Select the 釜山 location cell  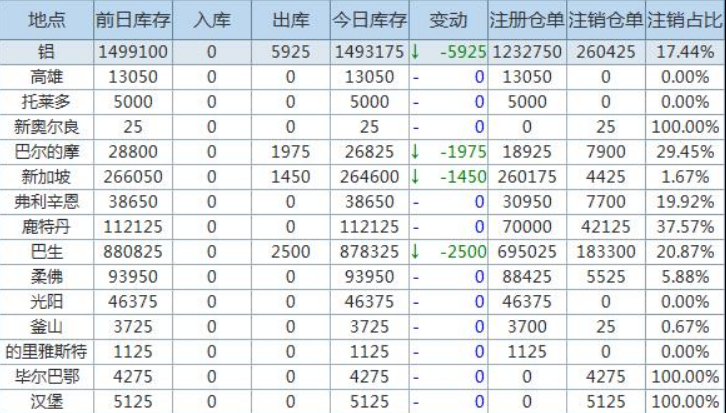46,324
